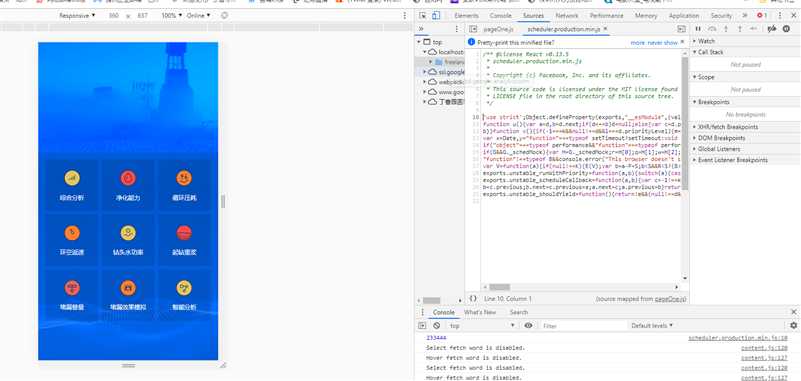
Task: Click the "never show" link
Action: [x=663, y=43]
